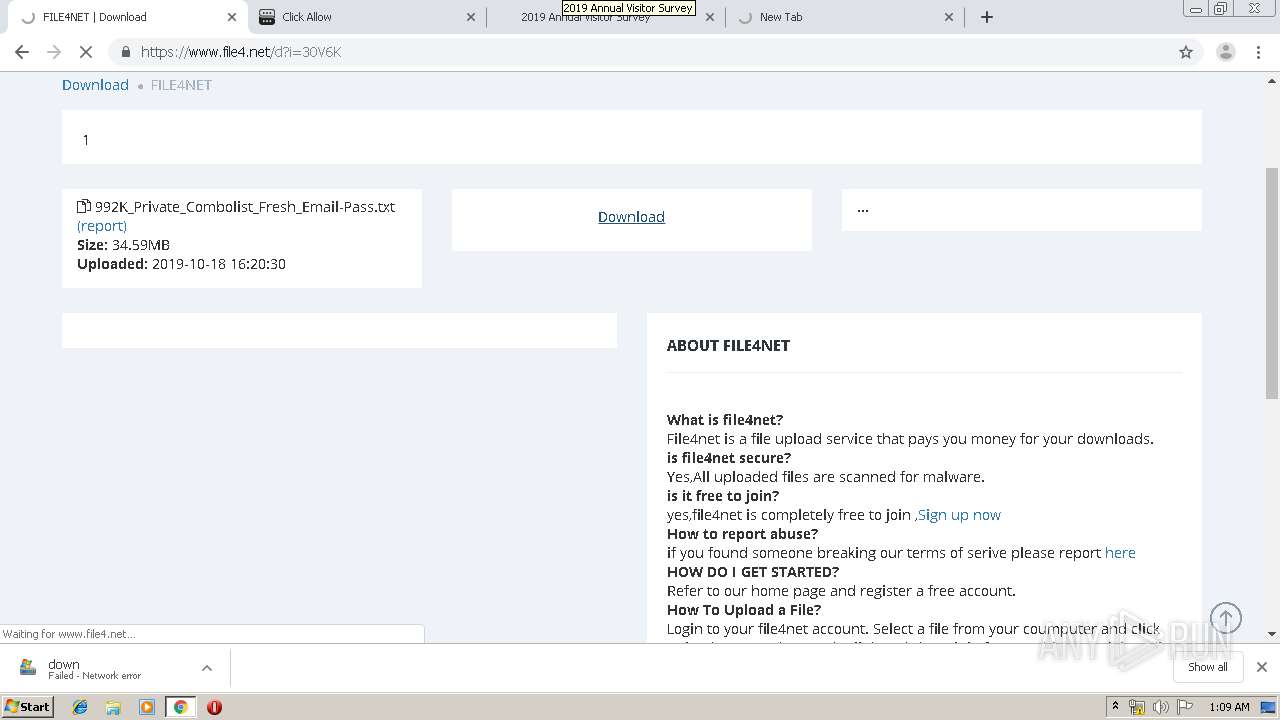Click the file icon beside the combolist filename
1280x720 pixels.
tap(84, 207)
